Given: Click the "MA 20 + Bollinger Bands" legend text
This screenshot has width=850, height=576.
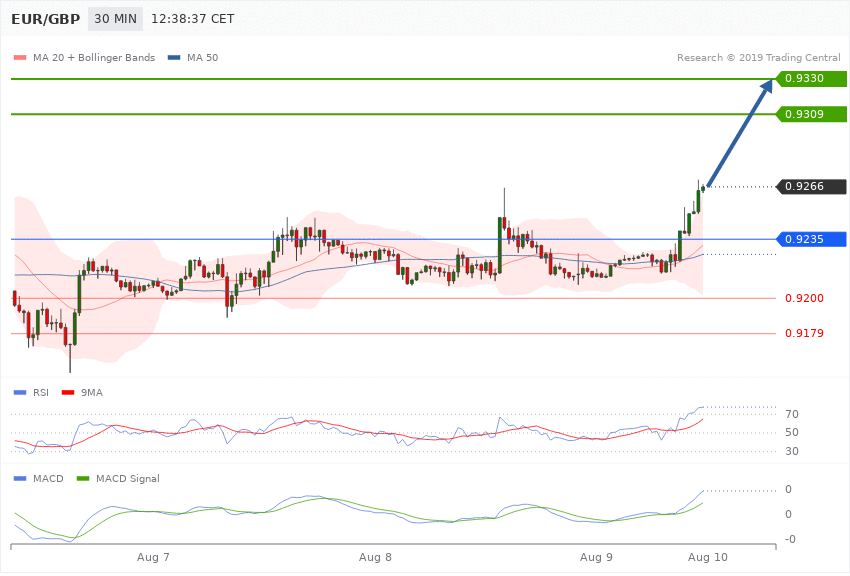Looking at the screenshot, I should [x=94, y=57].
